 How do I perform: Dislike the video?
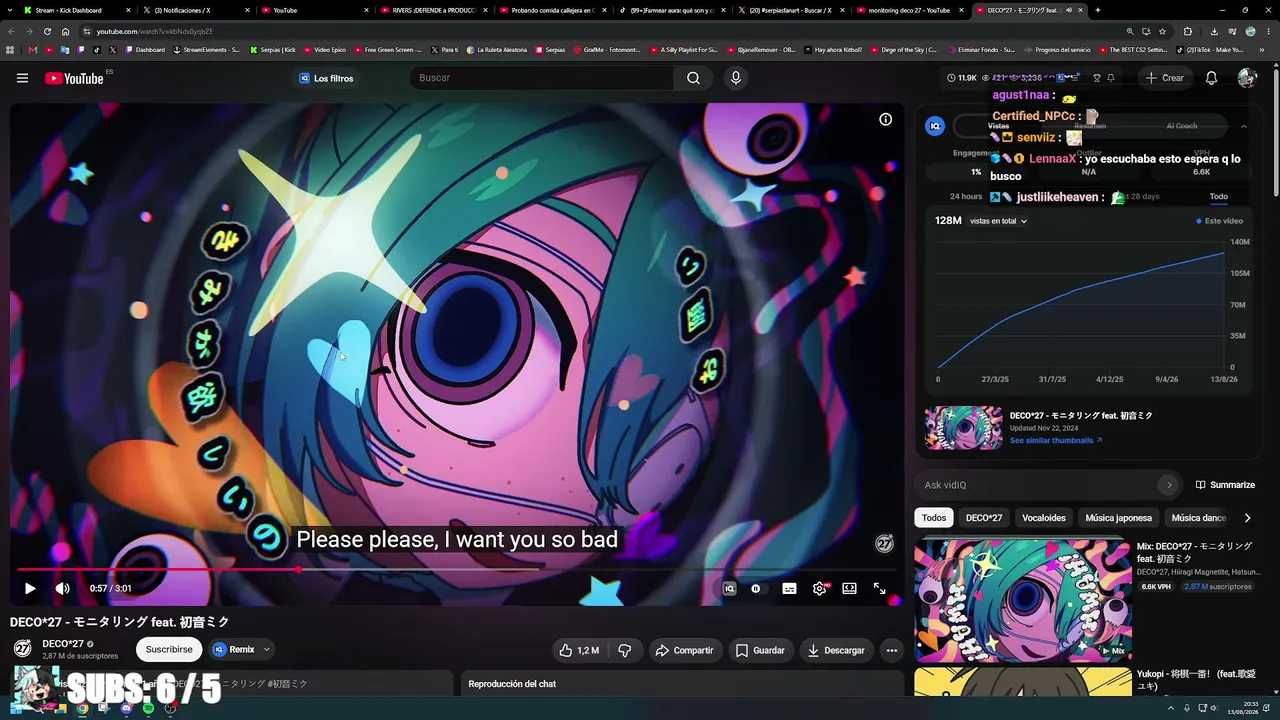point(624,650)
